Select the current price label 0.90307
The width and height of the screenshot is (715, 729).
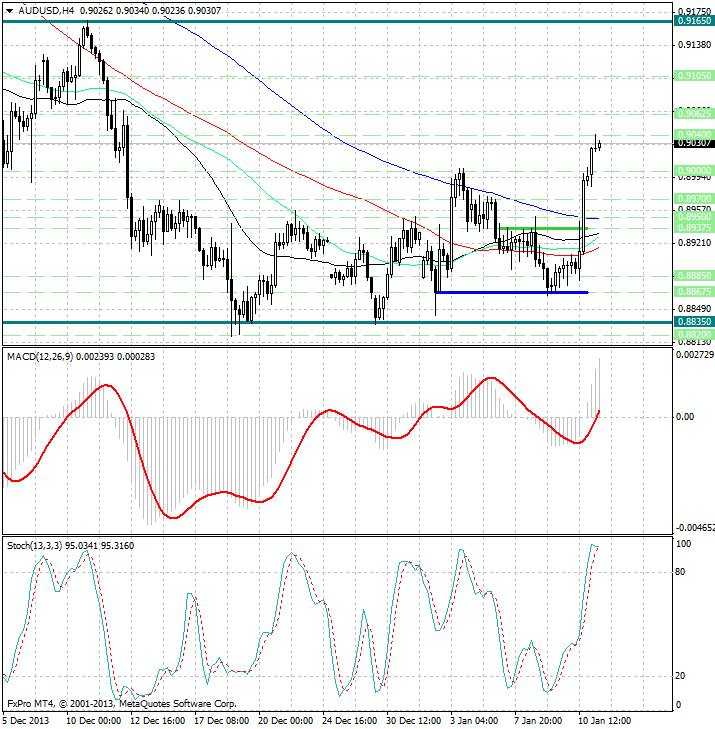point(694,143)
